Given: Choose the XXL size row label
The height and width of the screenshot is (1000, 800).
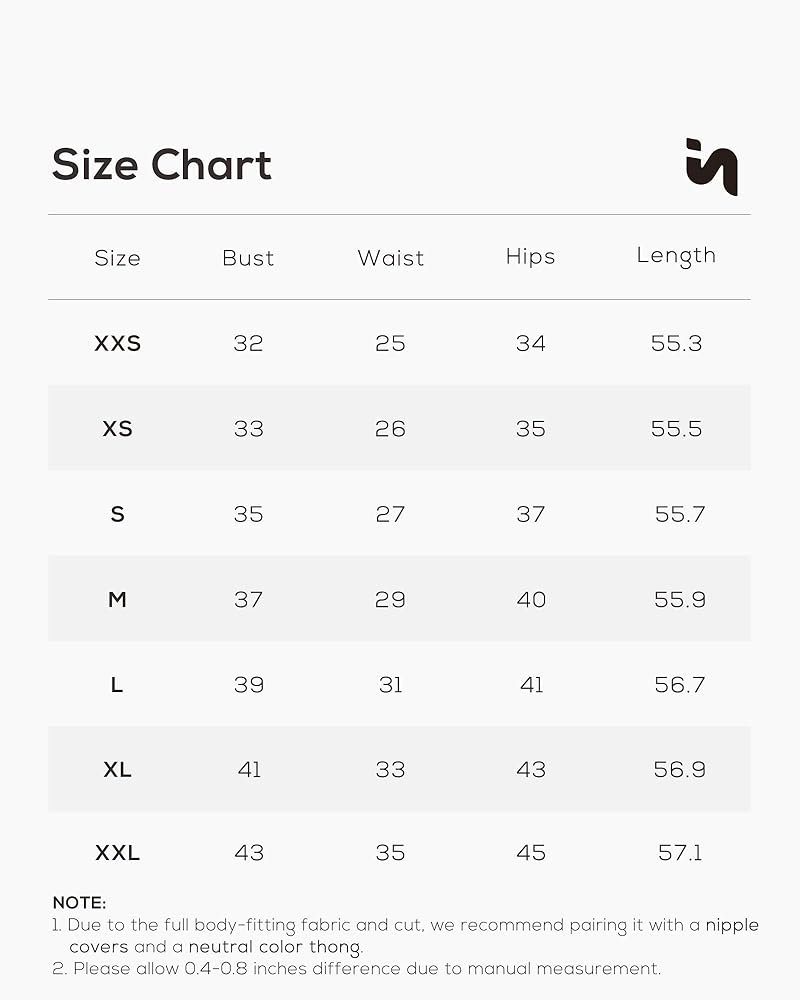Looking at the screenshot, I should click(x=118, y=853).
